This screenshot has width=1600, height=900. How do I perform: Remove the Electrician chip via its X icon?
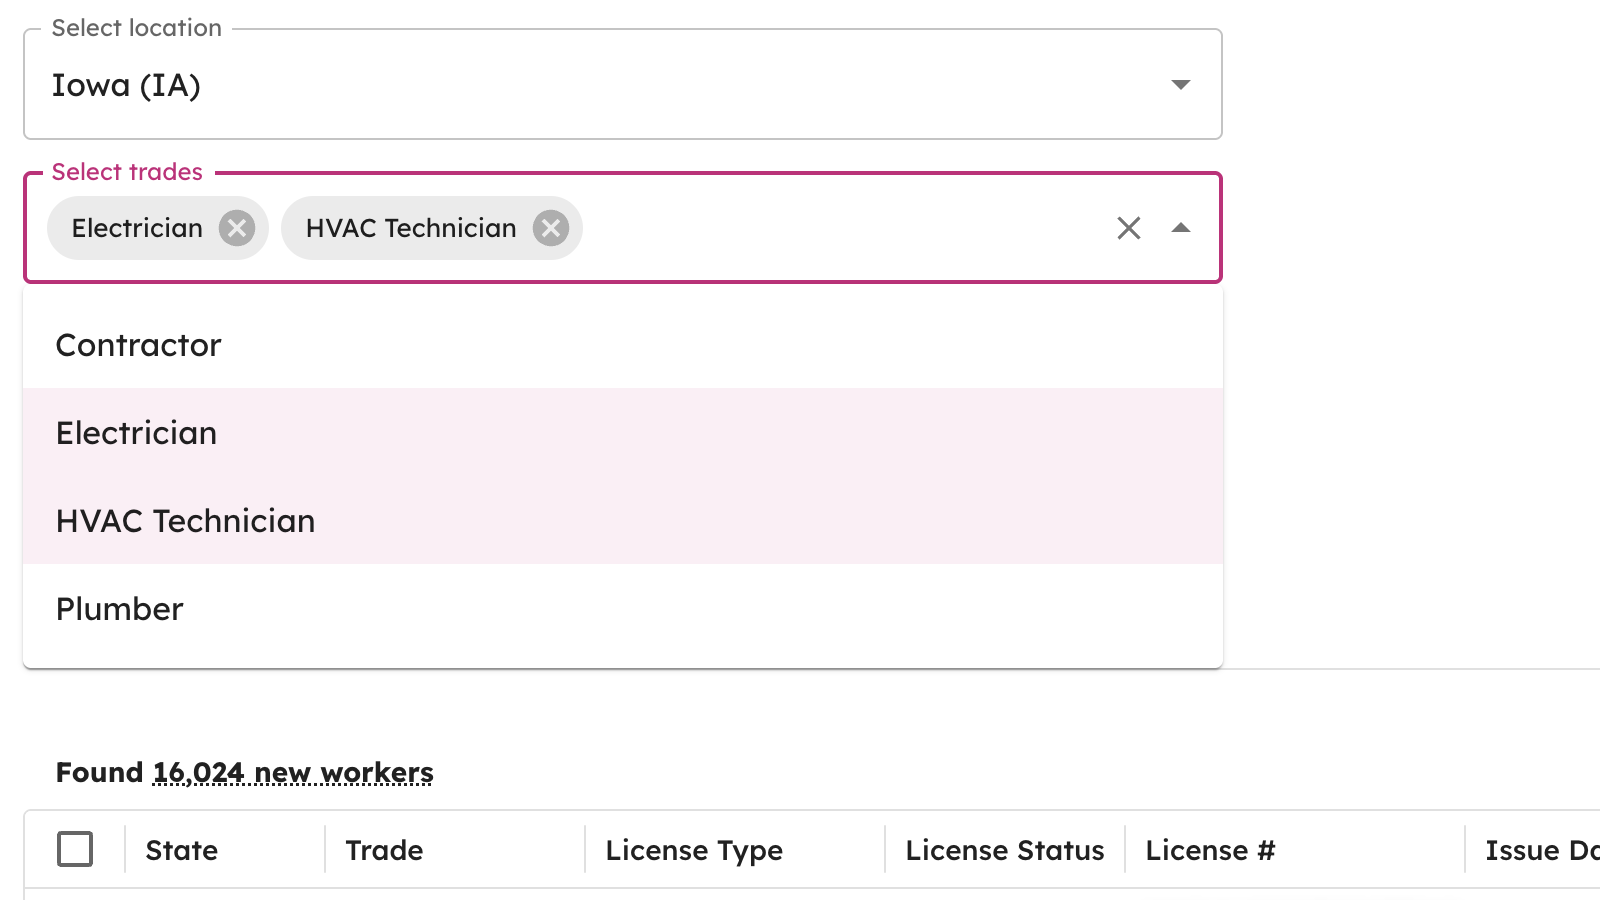(237, 228)
